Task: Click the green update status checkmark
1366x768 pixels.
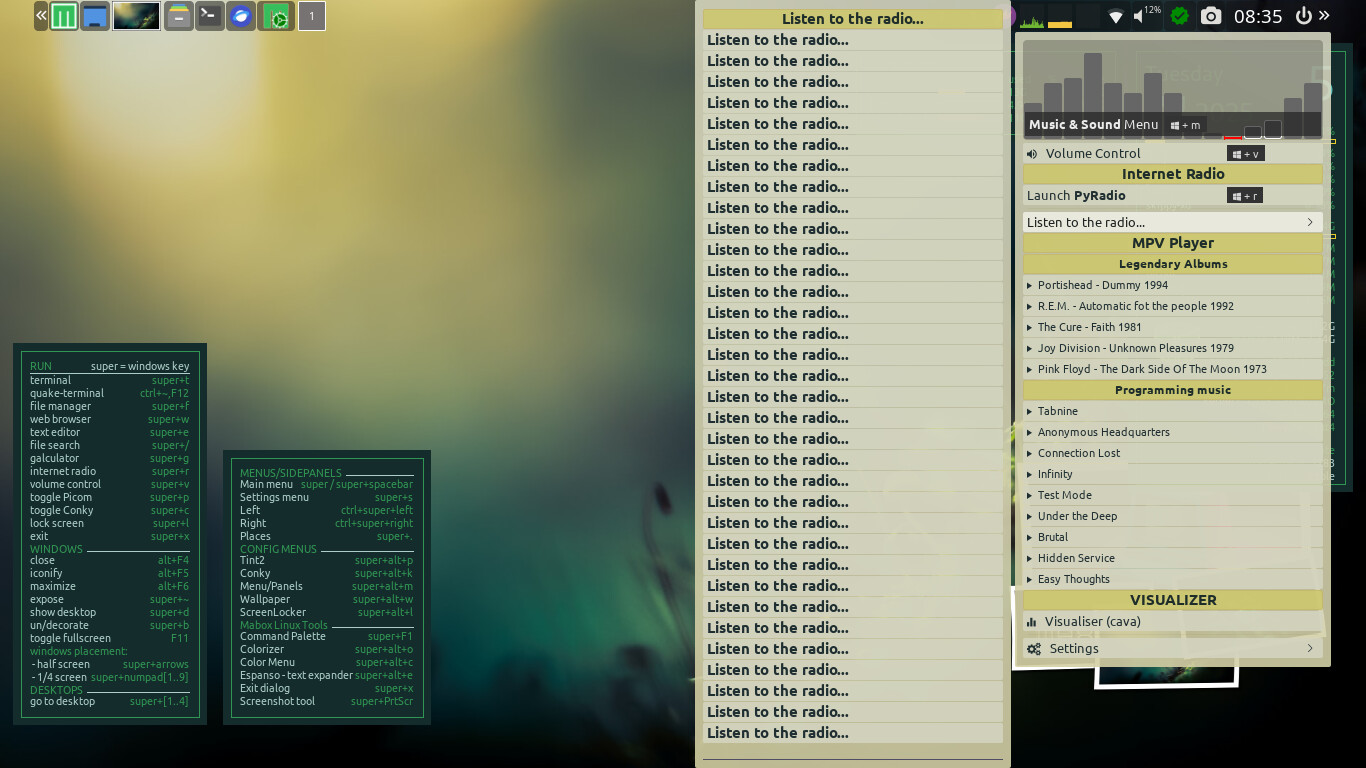Action: [1180, 16]
